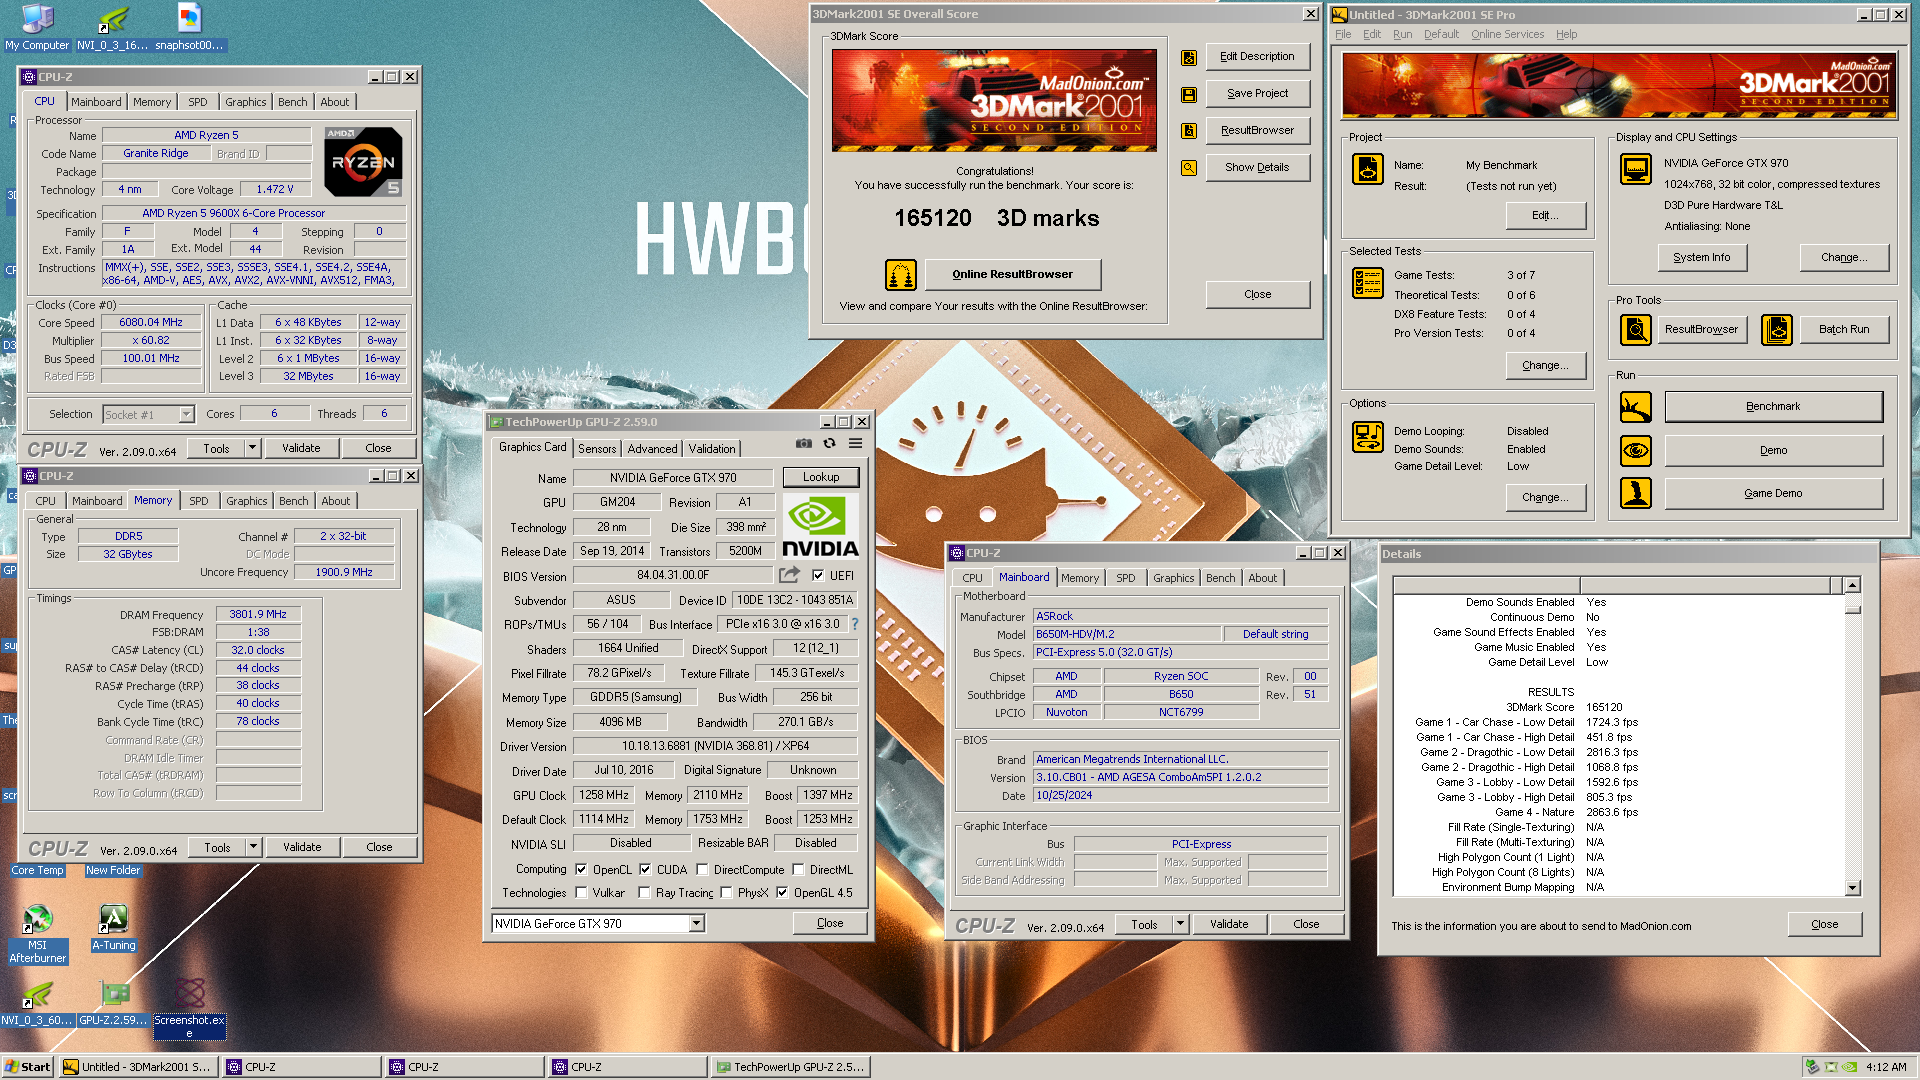The width and height of the screenshot is (1920, 1080).
Task: Open A-Tuning desktop shortcut
Action: pyautogui.click(x=113, y=927)
